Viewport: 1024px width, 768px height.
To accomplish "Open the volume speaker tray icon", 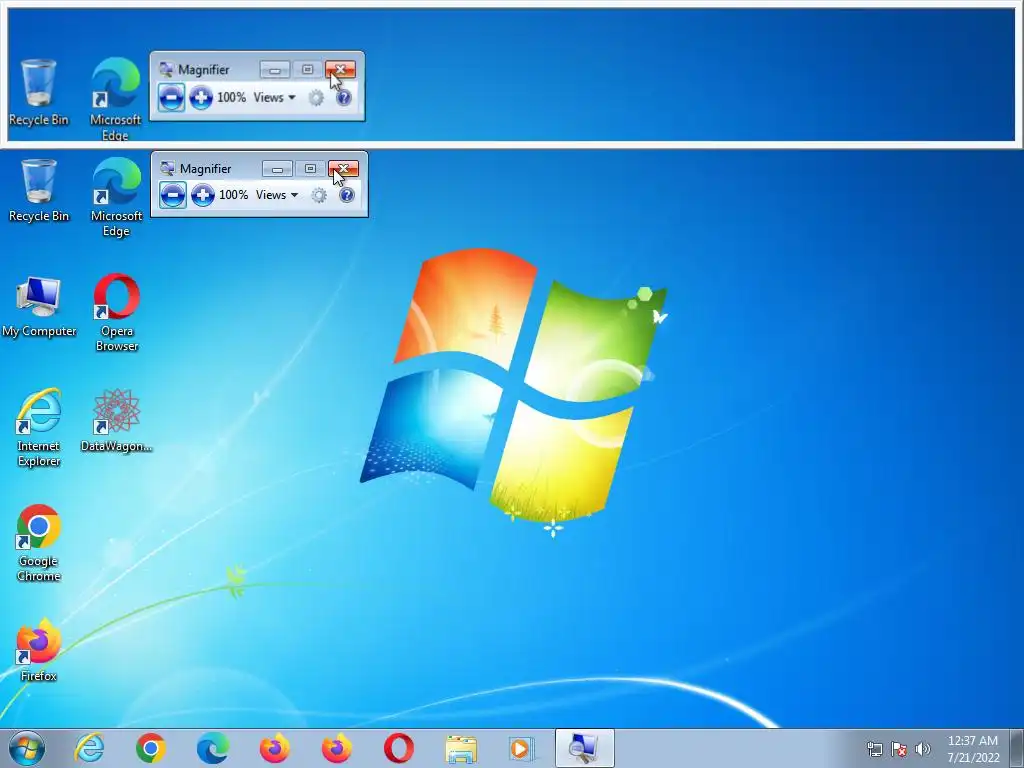I will (922, 749).
